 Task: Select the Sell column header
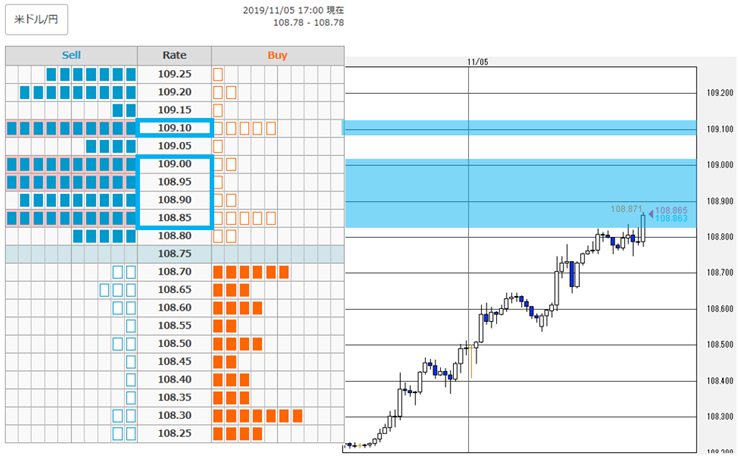pos(71,55)
